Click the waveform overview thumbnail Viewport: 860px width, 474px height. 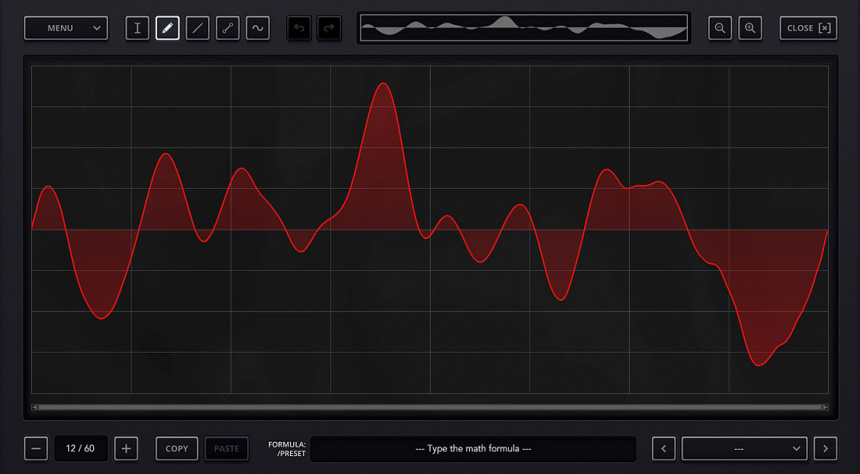point(524,28)
